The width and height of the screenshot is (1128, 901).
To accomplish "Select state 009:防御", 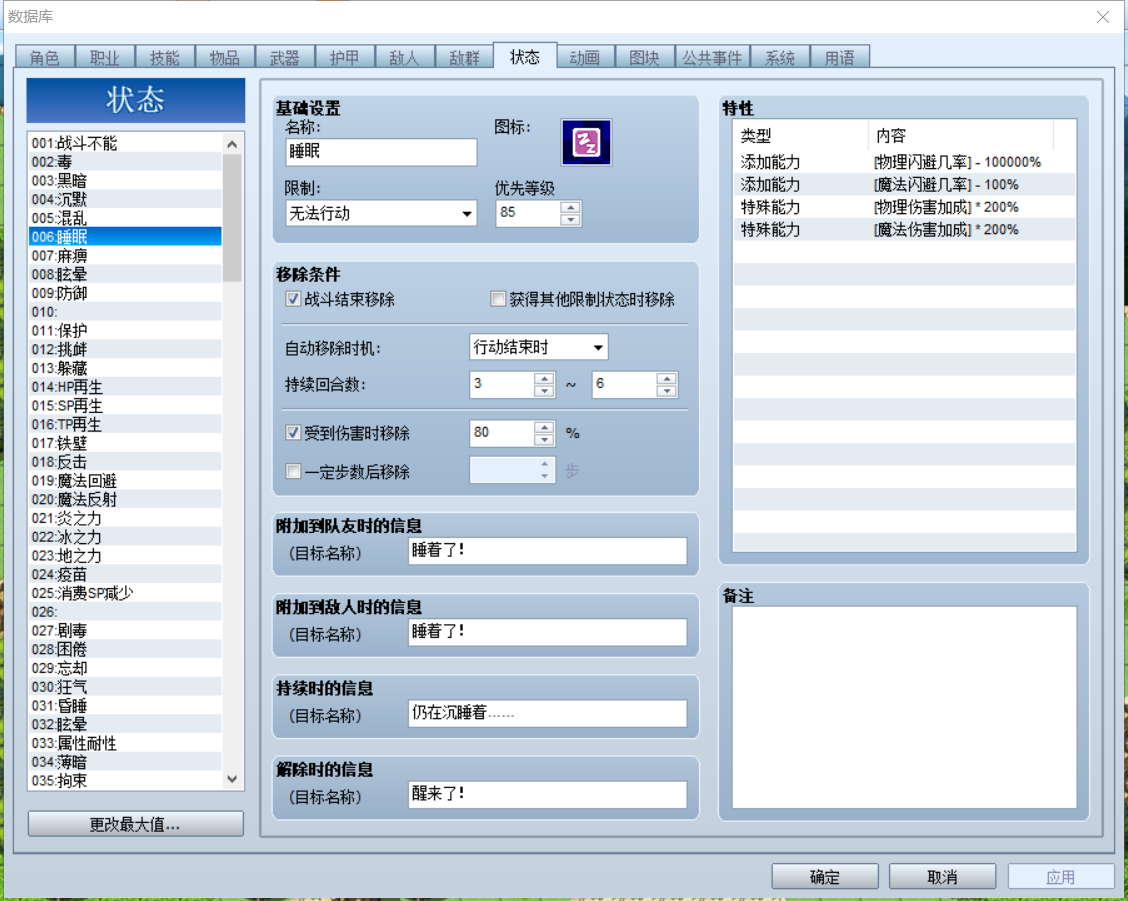I will coord(125,293).
